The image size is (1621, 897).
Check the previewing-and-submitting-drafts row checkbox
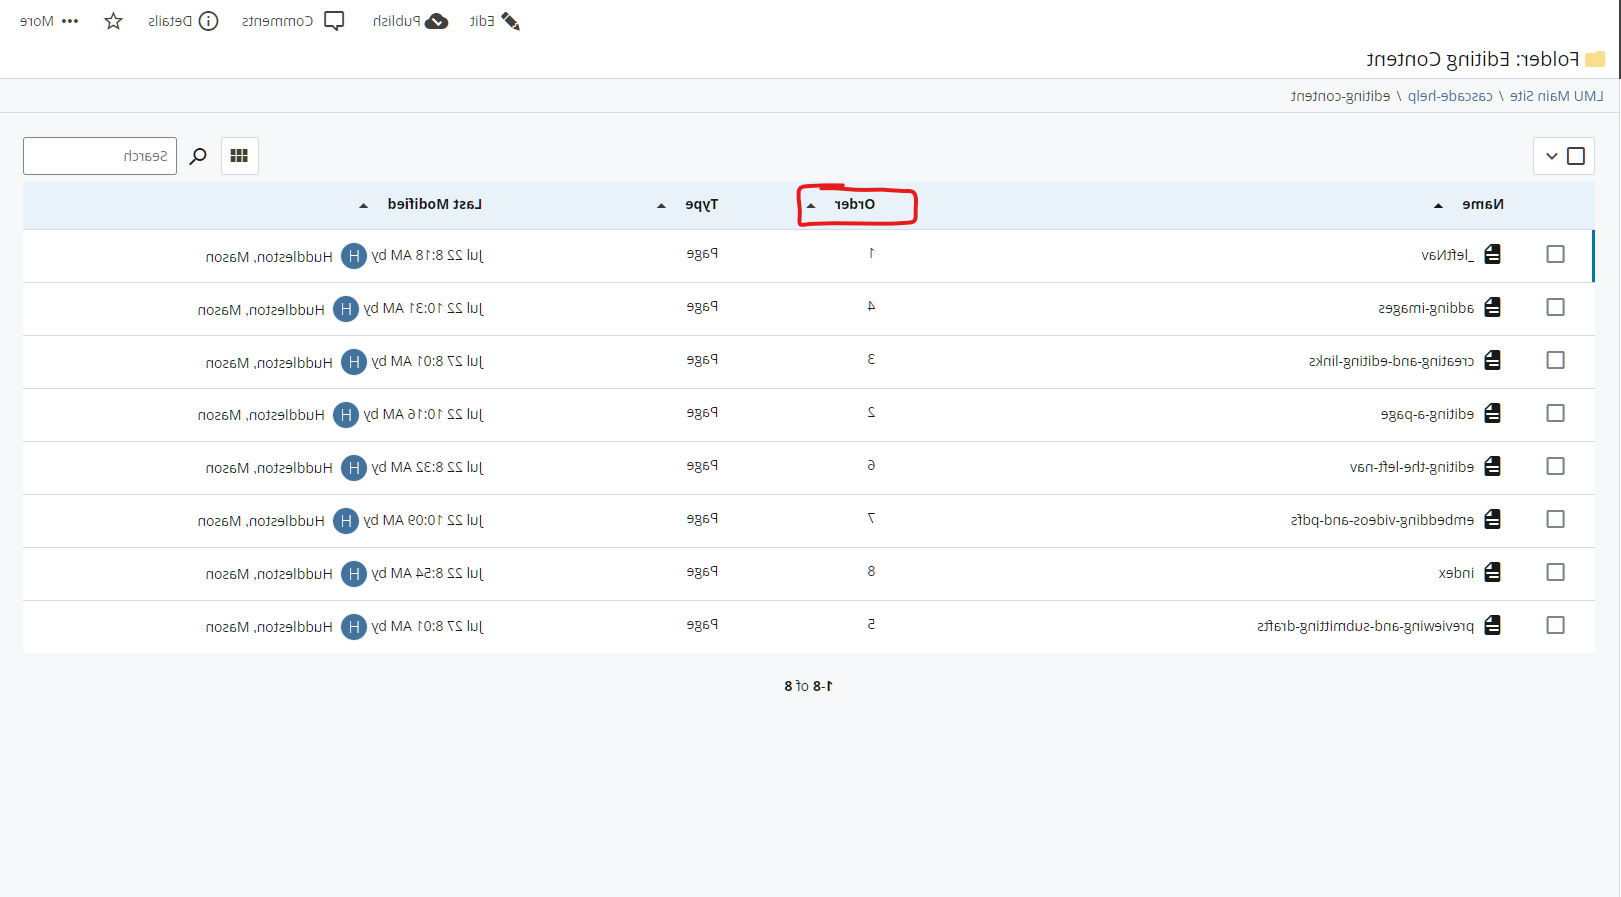1555,625
